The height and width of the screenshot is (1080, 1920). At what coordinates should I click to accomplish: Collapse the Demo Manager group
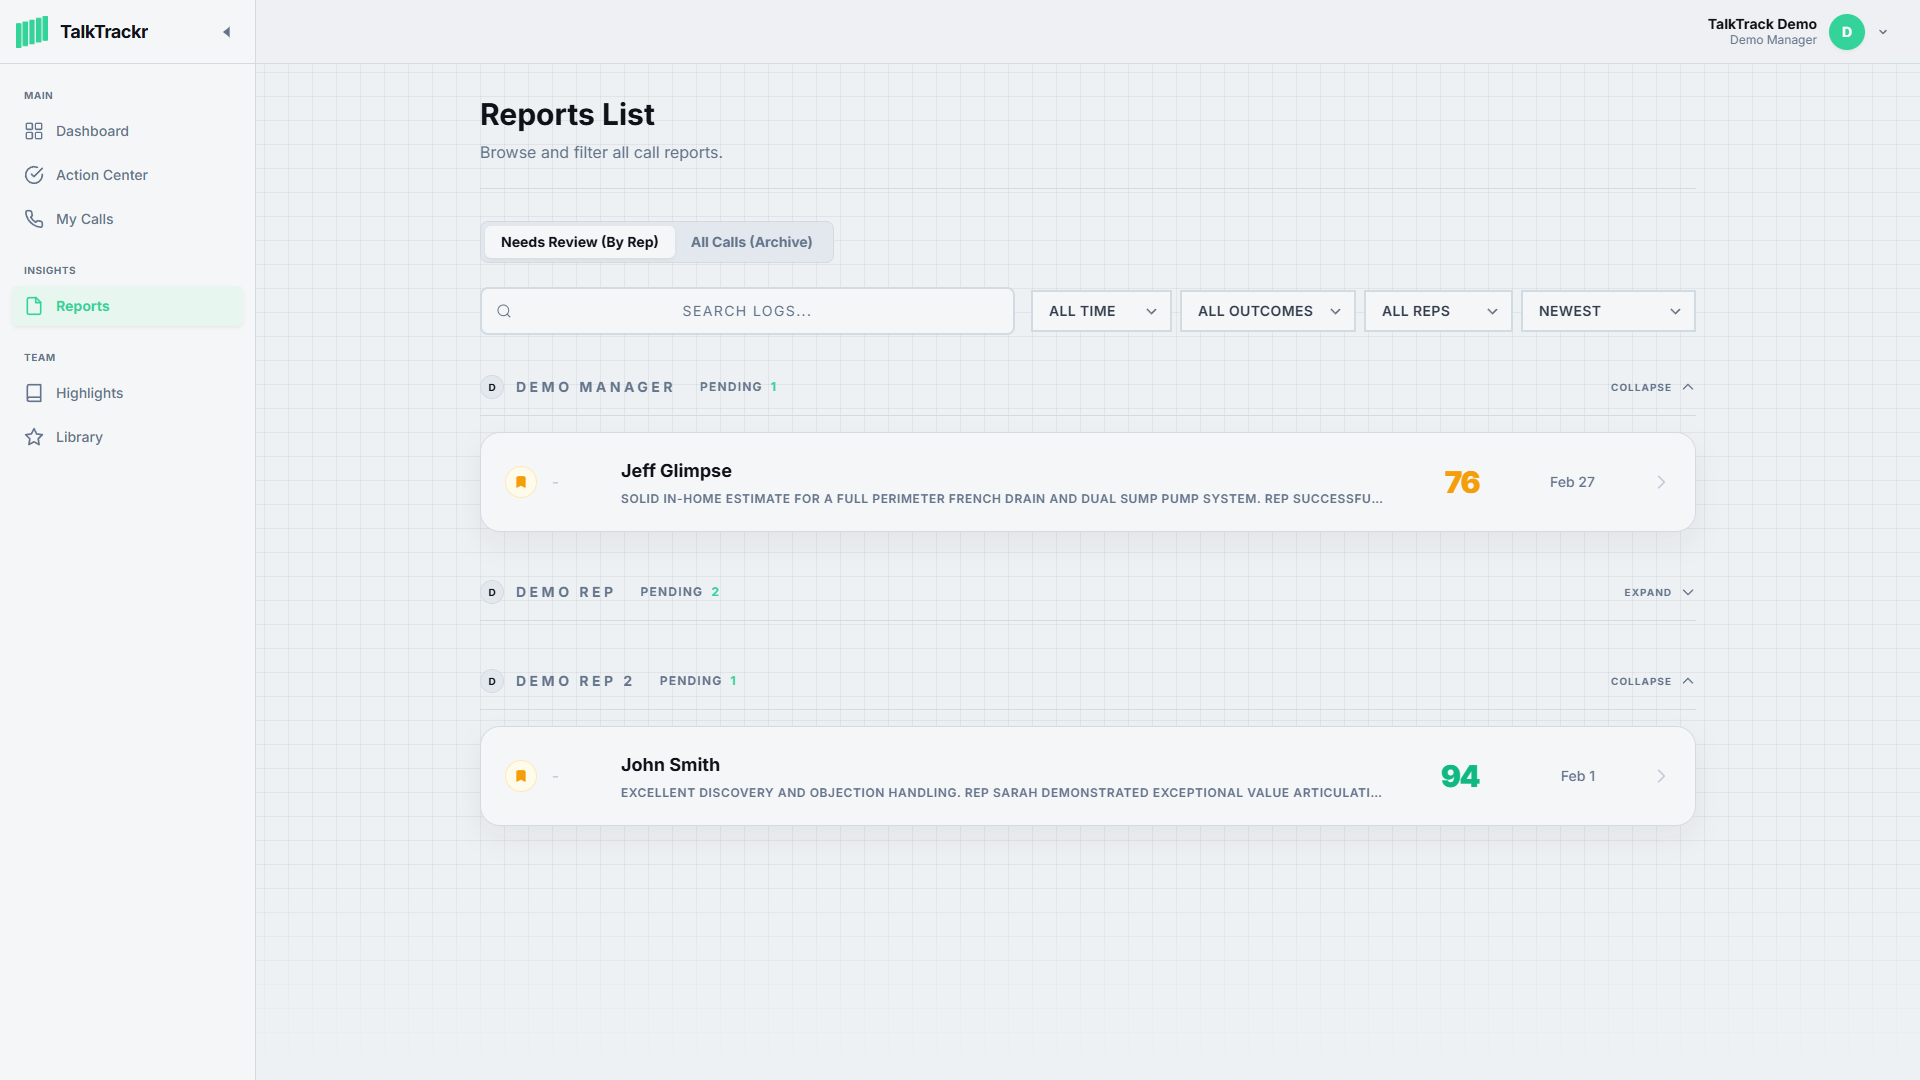click(1651, 387)
